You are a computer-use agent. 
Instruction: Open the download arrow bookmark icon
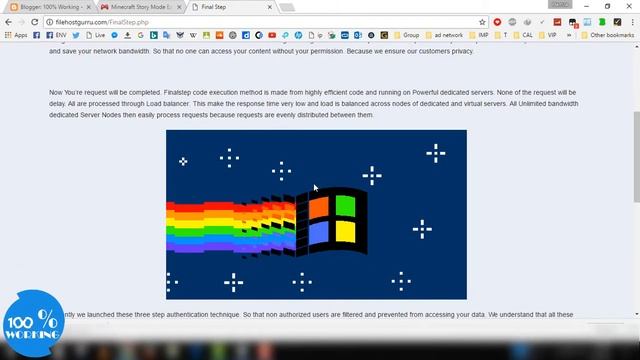127,36
